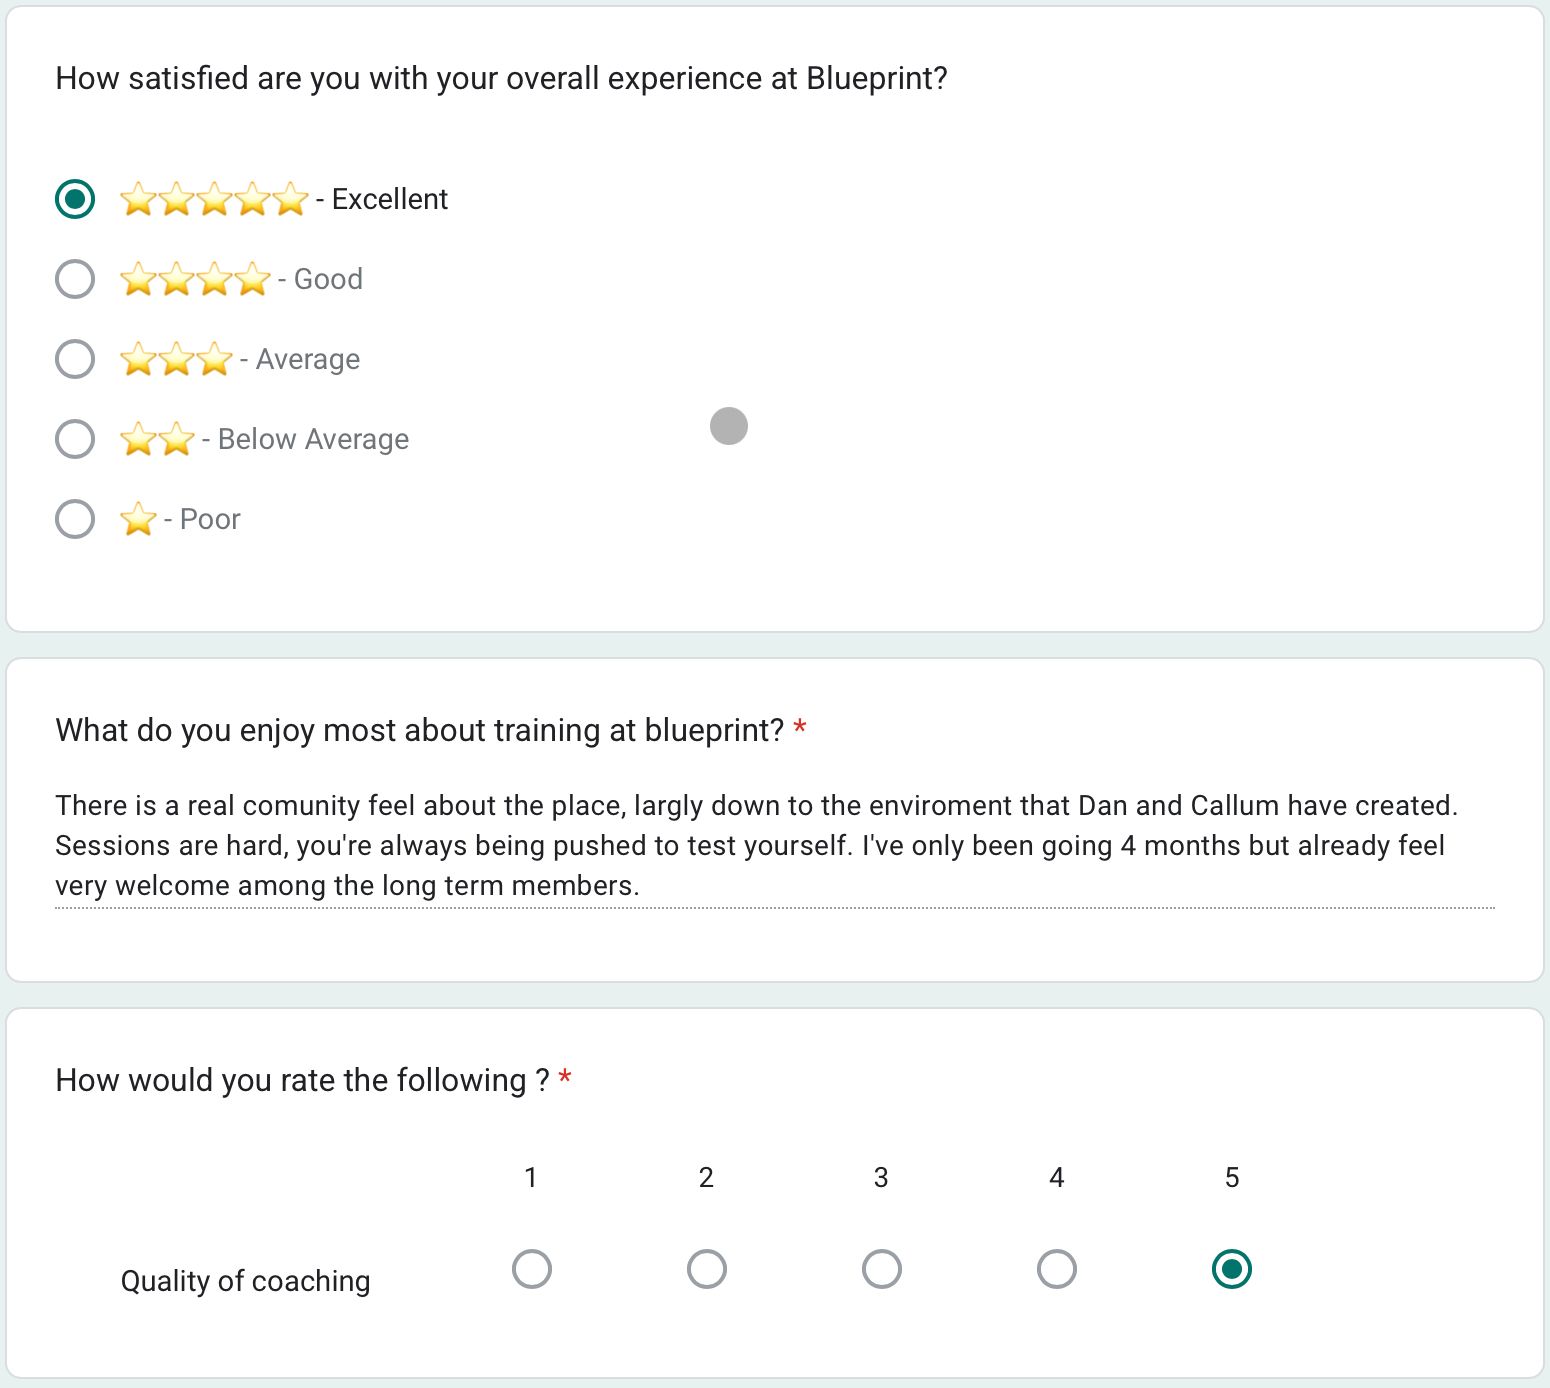
Task: Click the four gold stars icon
Action: tap(195, 279)
